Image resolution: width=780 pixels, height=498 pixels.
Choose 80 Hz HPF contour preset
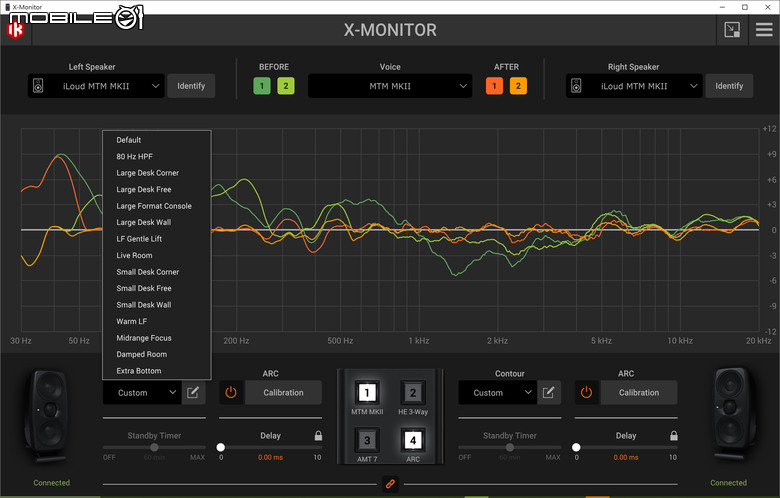(x=157, y=157)
